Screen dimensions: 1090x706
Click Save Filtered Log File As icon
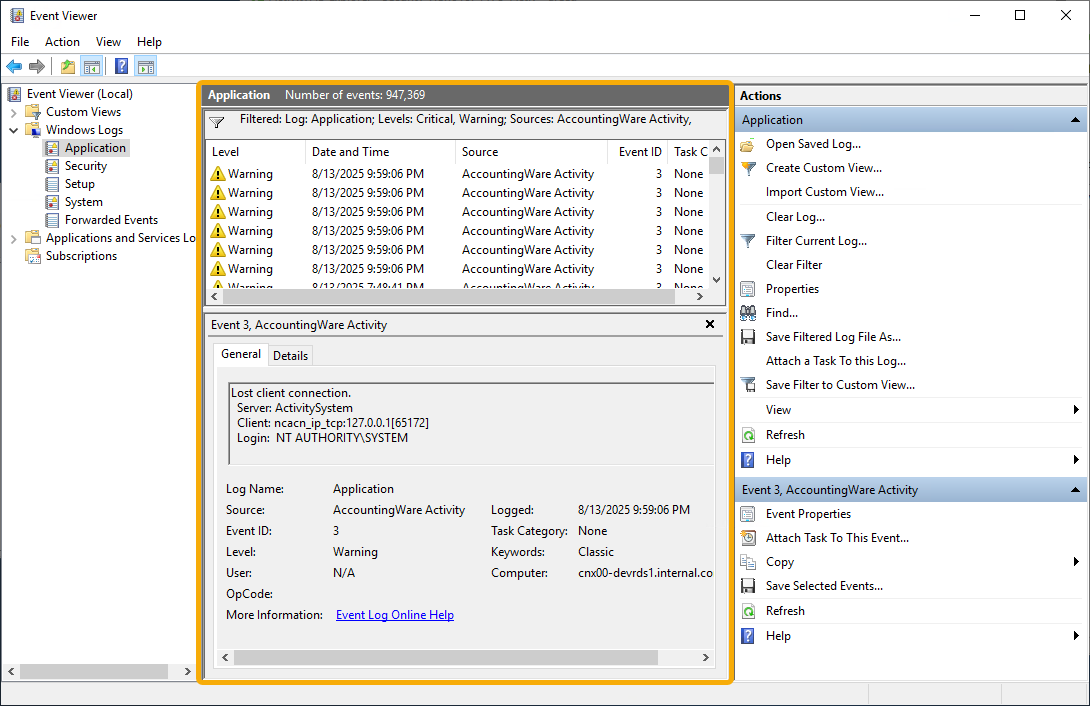748,337
